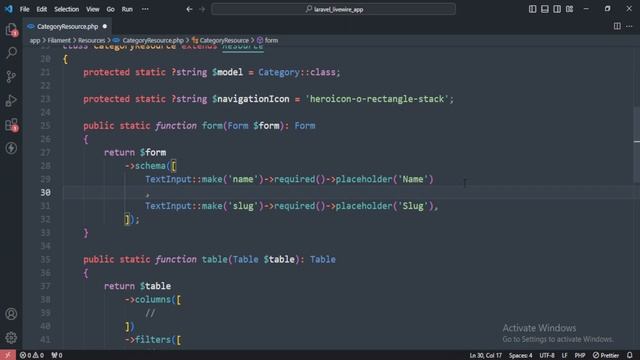640x360 pixels.
Task: Open the Run and Debug view
Action: click(x=11, y=100)
